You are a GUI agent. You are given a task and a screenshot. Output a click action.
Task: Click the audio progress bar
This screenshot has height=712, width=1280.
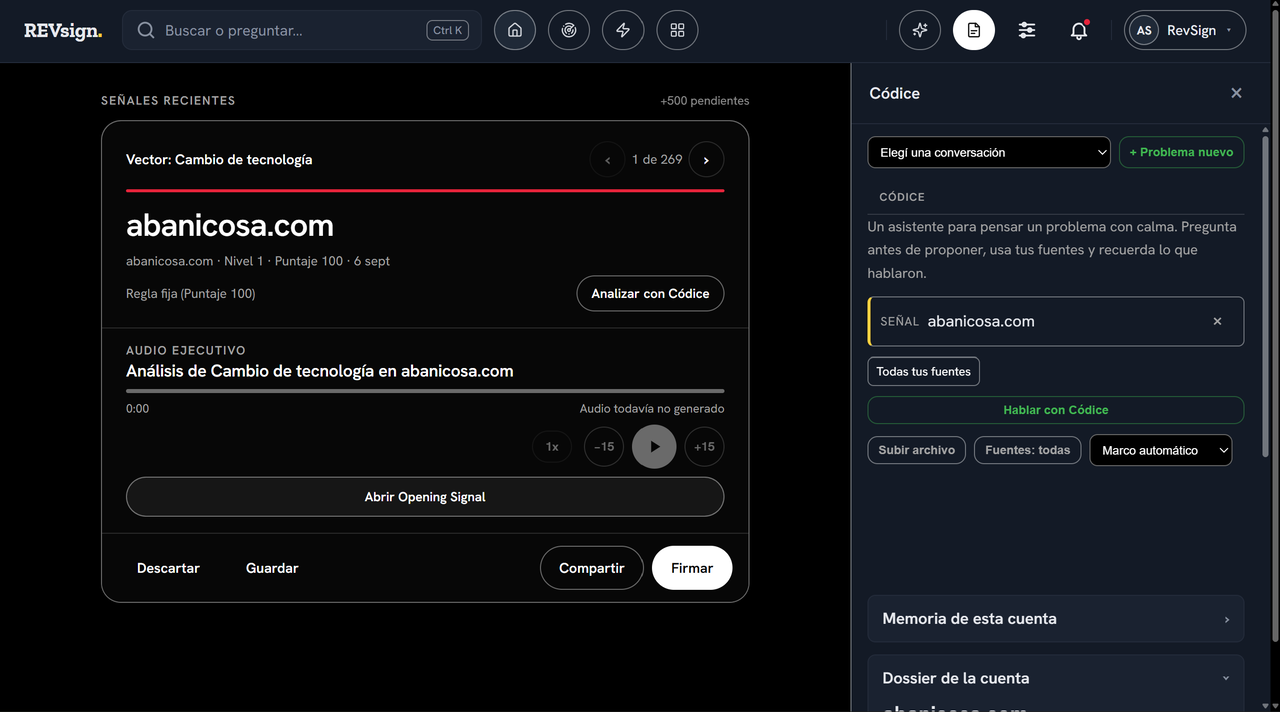coord(425,391)
